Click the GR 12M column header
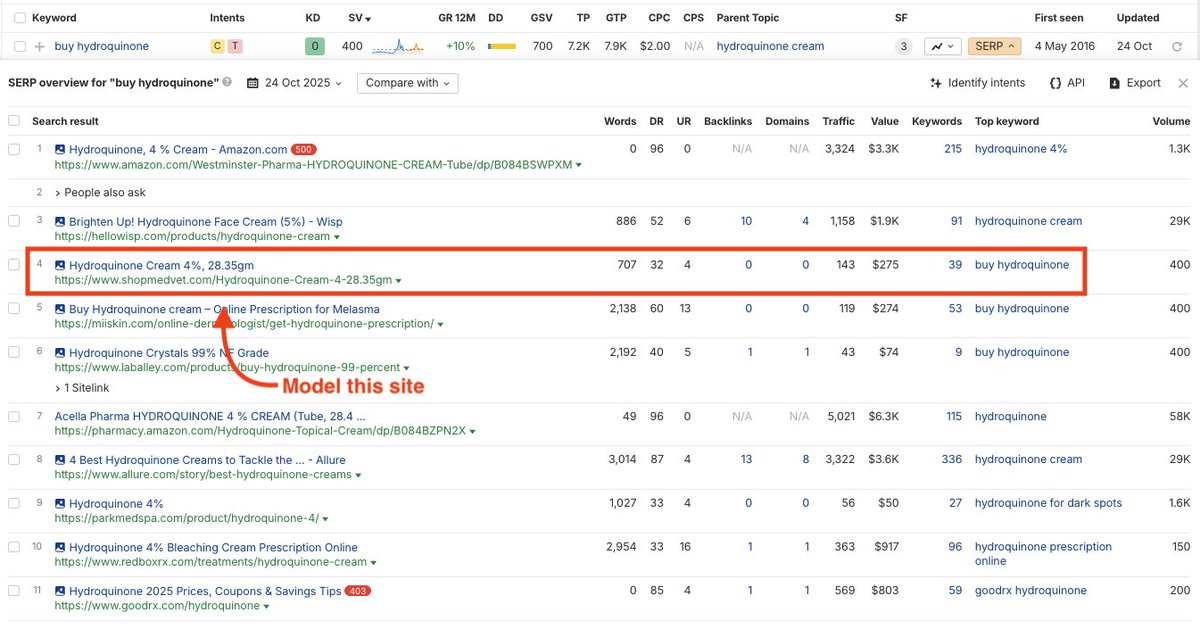 457,18
